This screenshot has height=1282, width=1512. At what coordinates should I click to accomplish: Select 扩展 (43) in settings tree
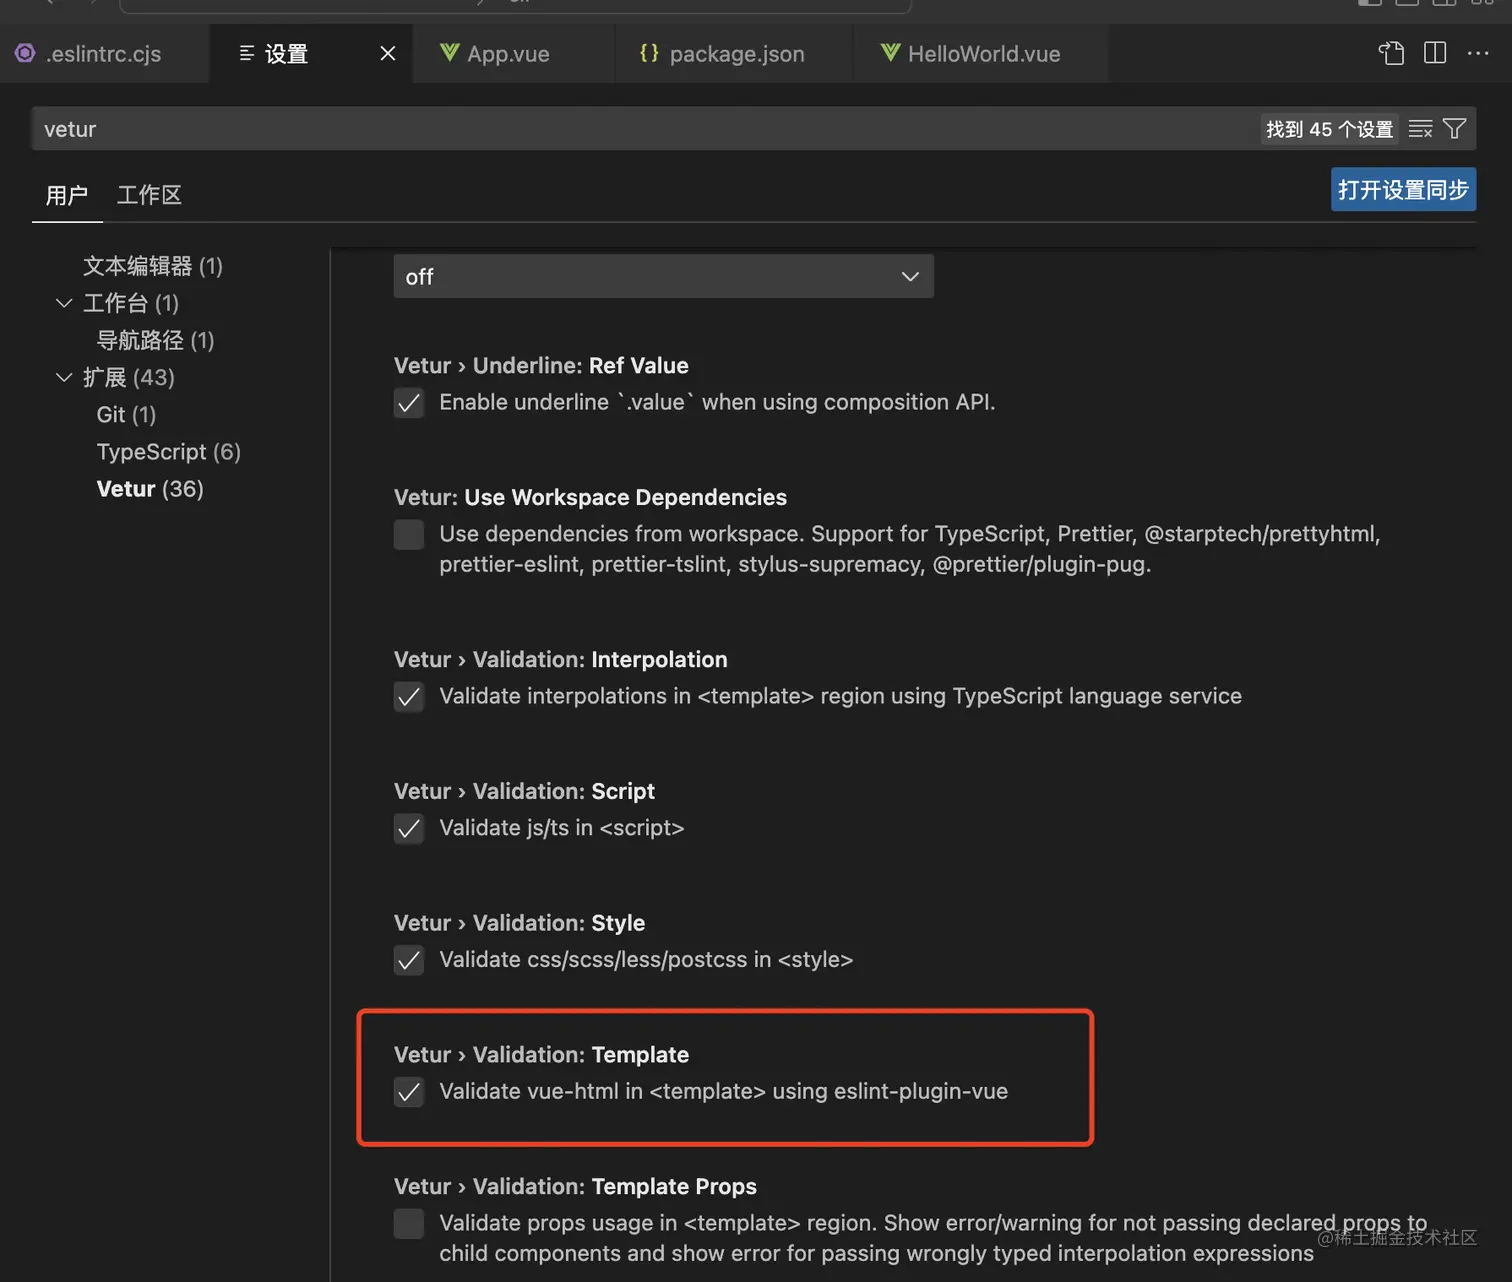click(129, 377)
